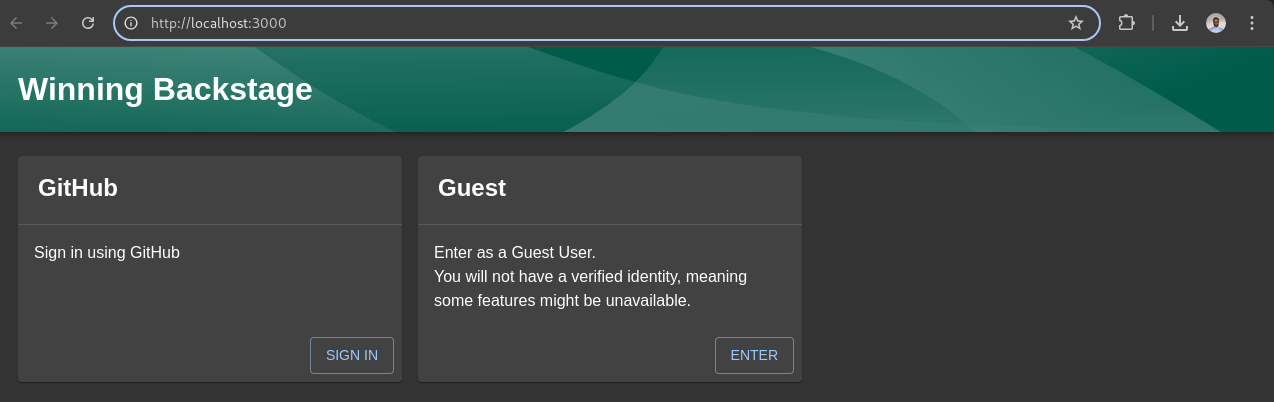Click the "some features might be unavailable" text
This screenshot has height=402, width=1274.
click(x=562, y=300)
